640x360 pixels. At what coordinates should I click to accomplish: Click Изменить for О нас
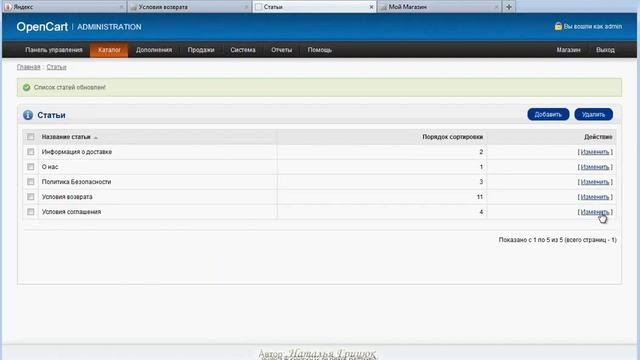(x=595, y=167)
